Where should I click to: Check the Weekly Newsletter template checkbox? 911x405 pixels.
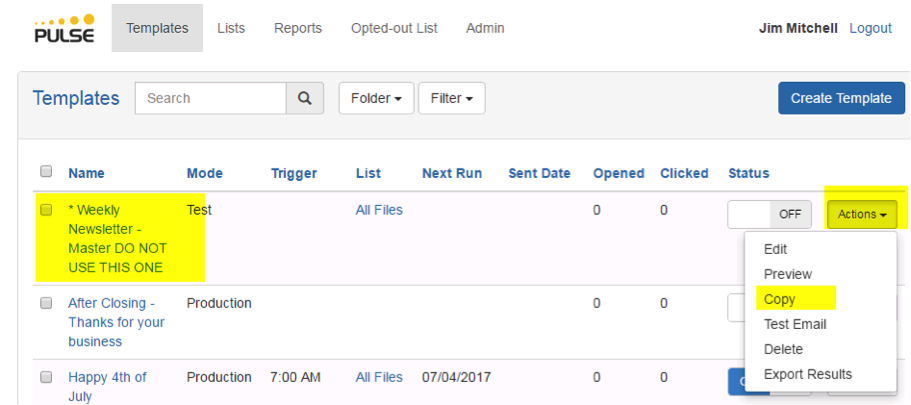[x=46, y=210]
